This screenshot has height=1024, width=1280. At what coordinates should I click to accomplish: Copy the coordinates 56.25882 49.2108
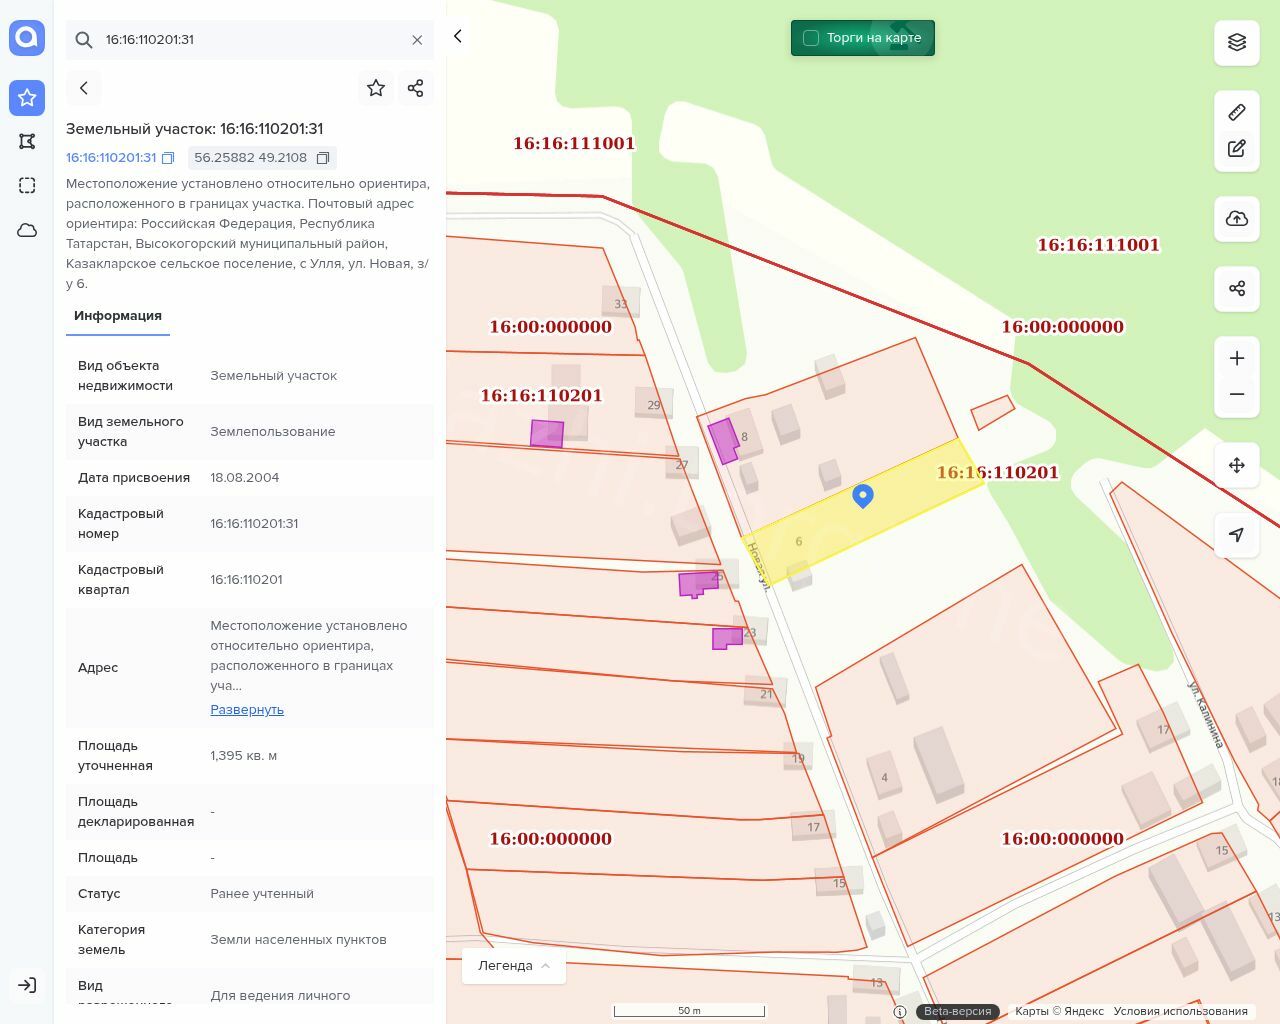pyautogui.click(x=323, y=158)
